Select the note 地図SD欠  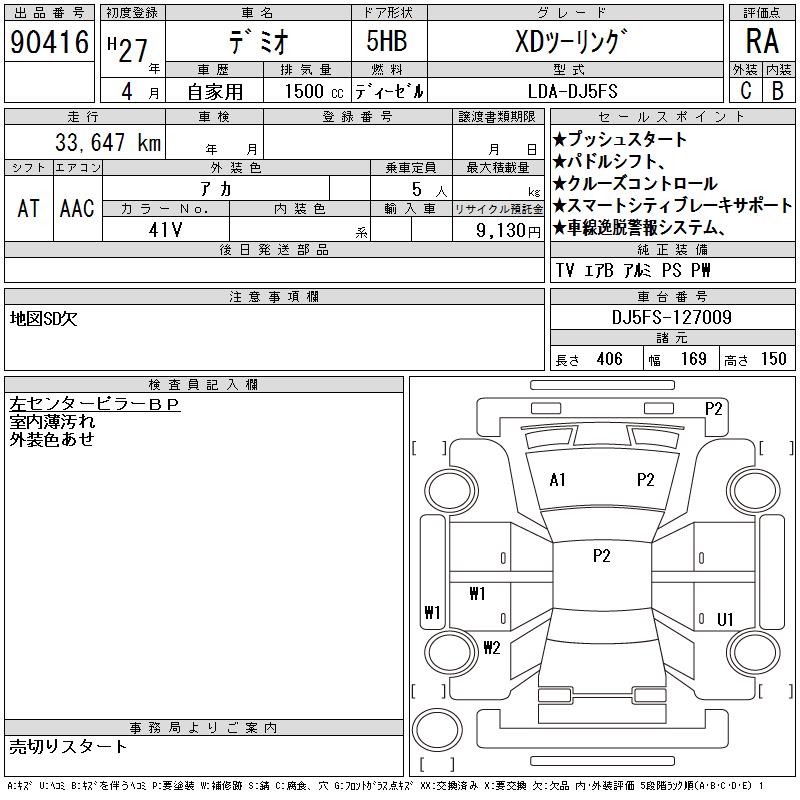point(43,319)
